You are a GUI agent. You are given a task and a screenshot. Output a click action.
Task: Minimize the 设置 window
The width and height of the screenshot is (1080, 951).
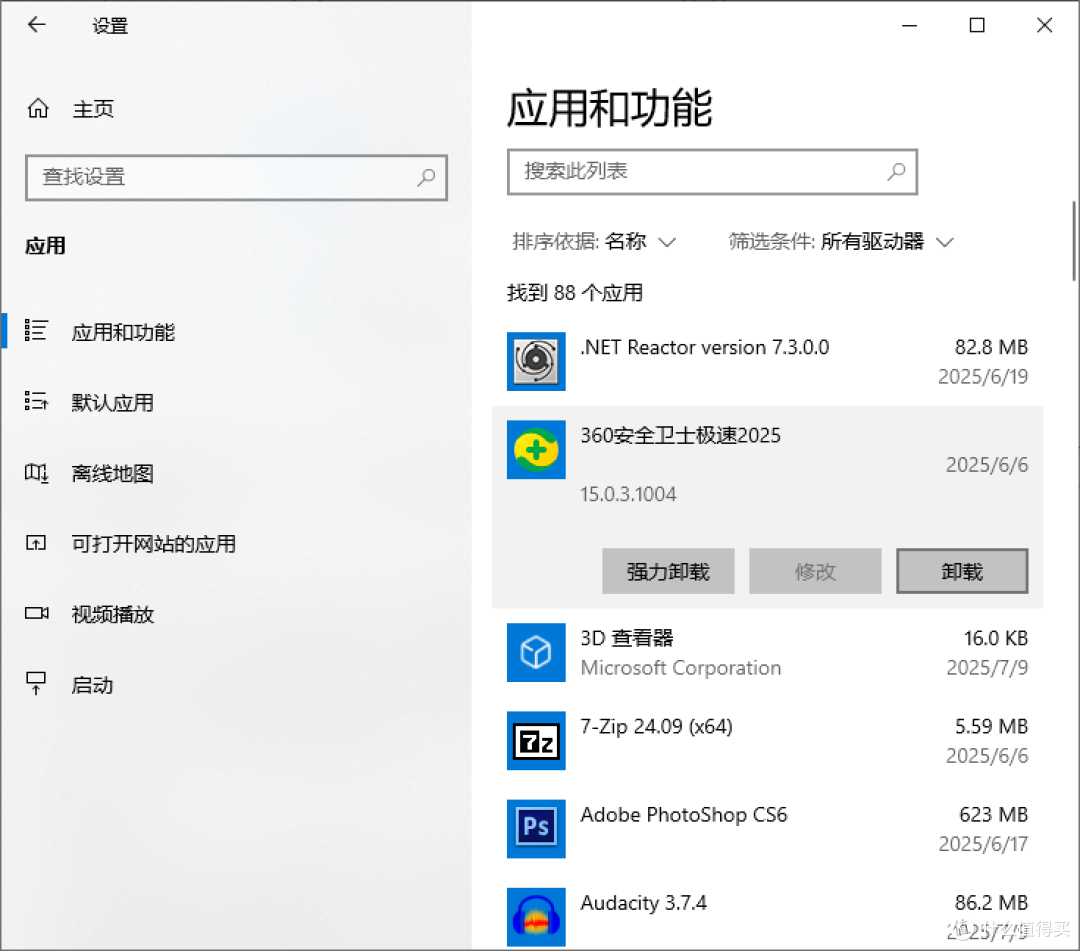coord(909,25)
